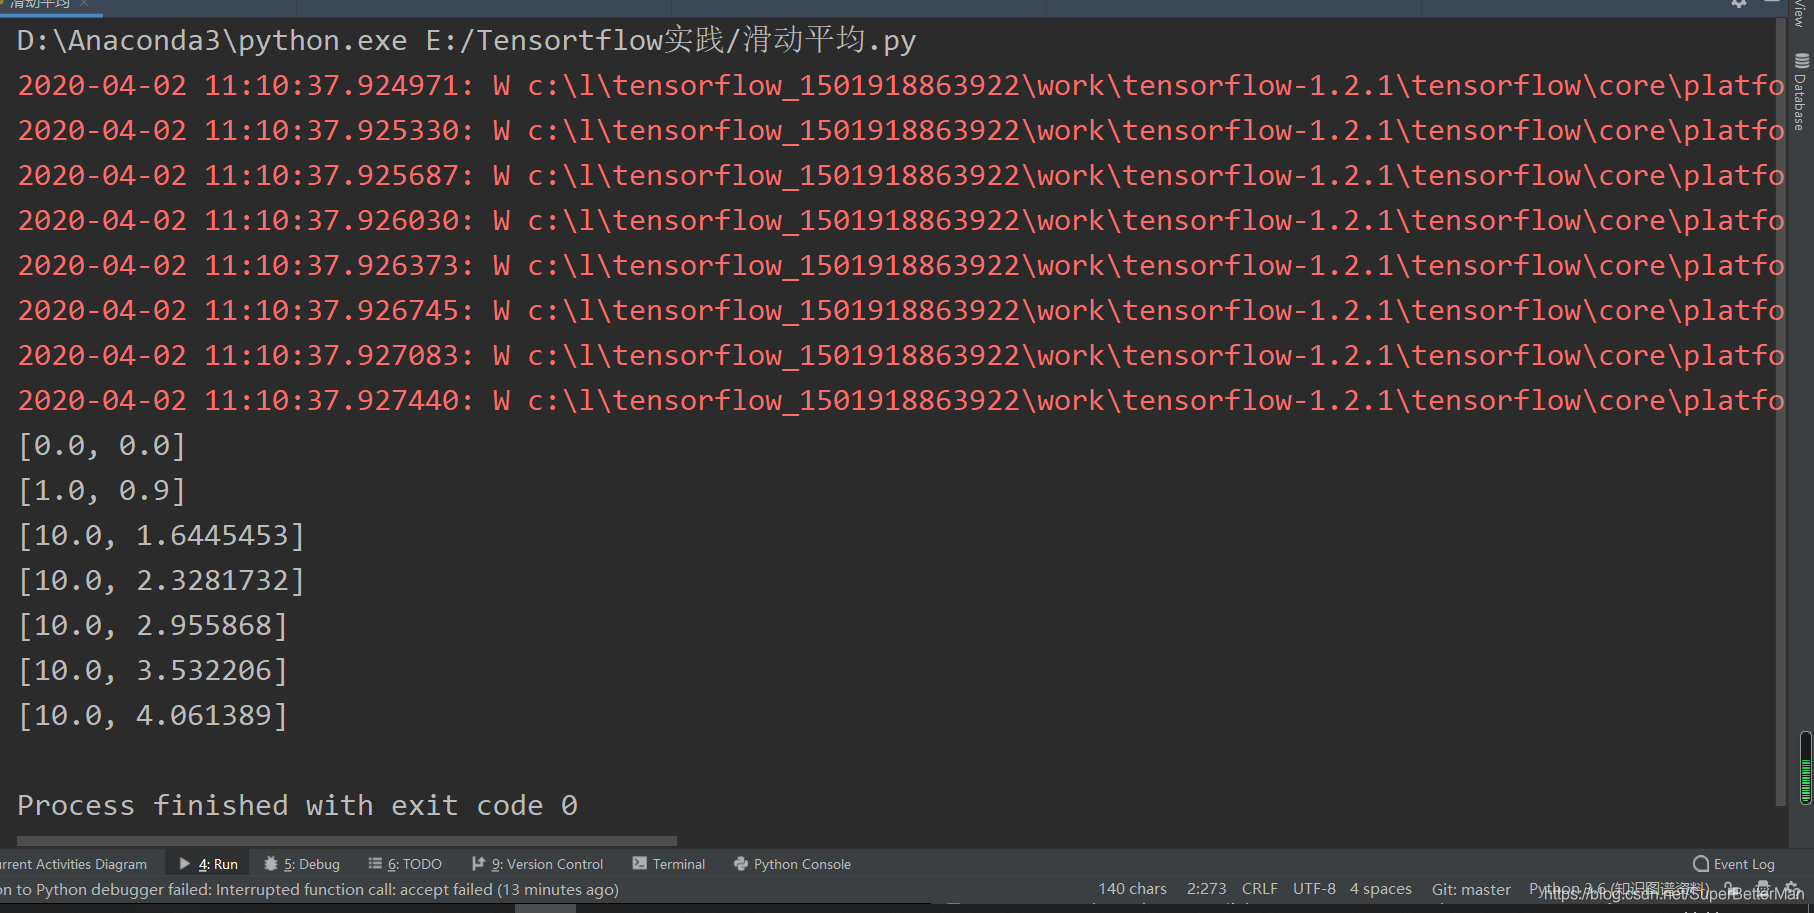Click the console vertical scrollbar
The width and height of the screenshot is (1814, 913).
point(1781,412)
